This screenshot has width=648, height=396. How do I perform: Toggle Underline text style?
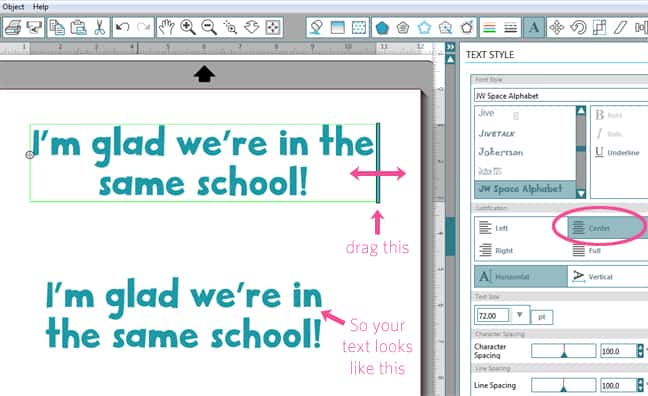pos(617,152)
